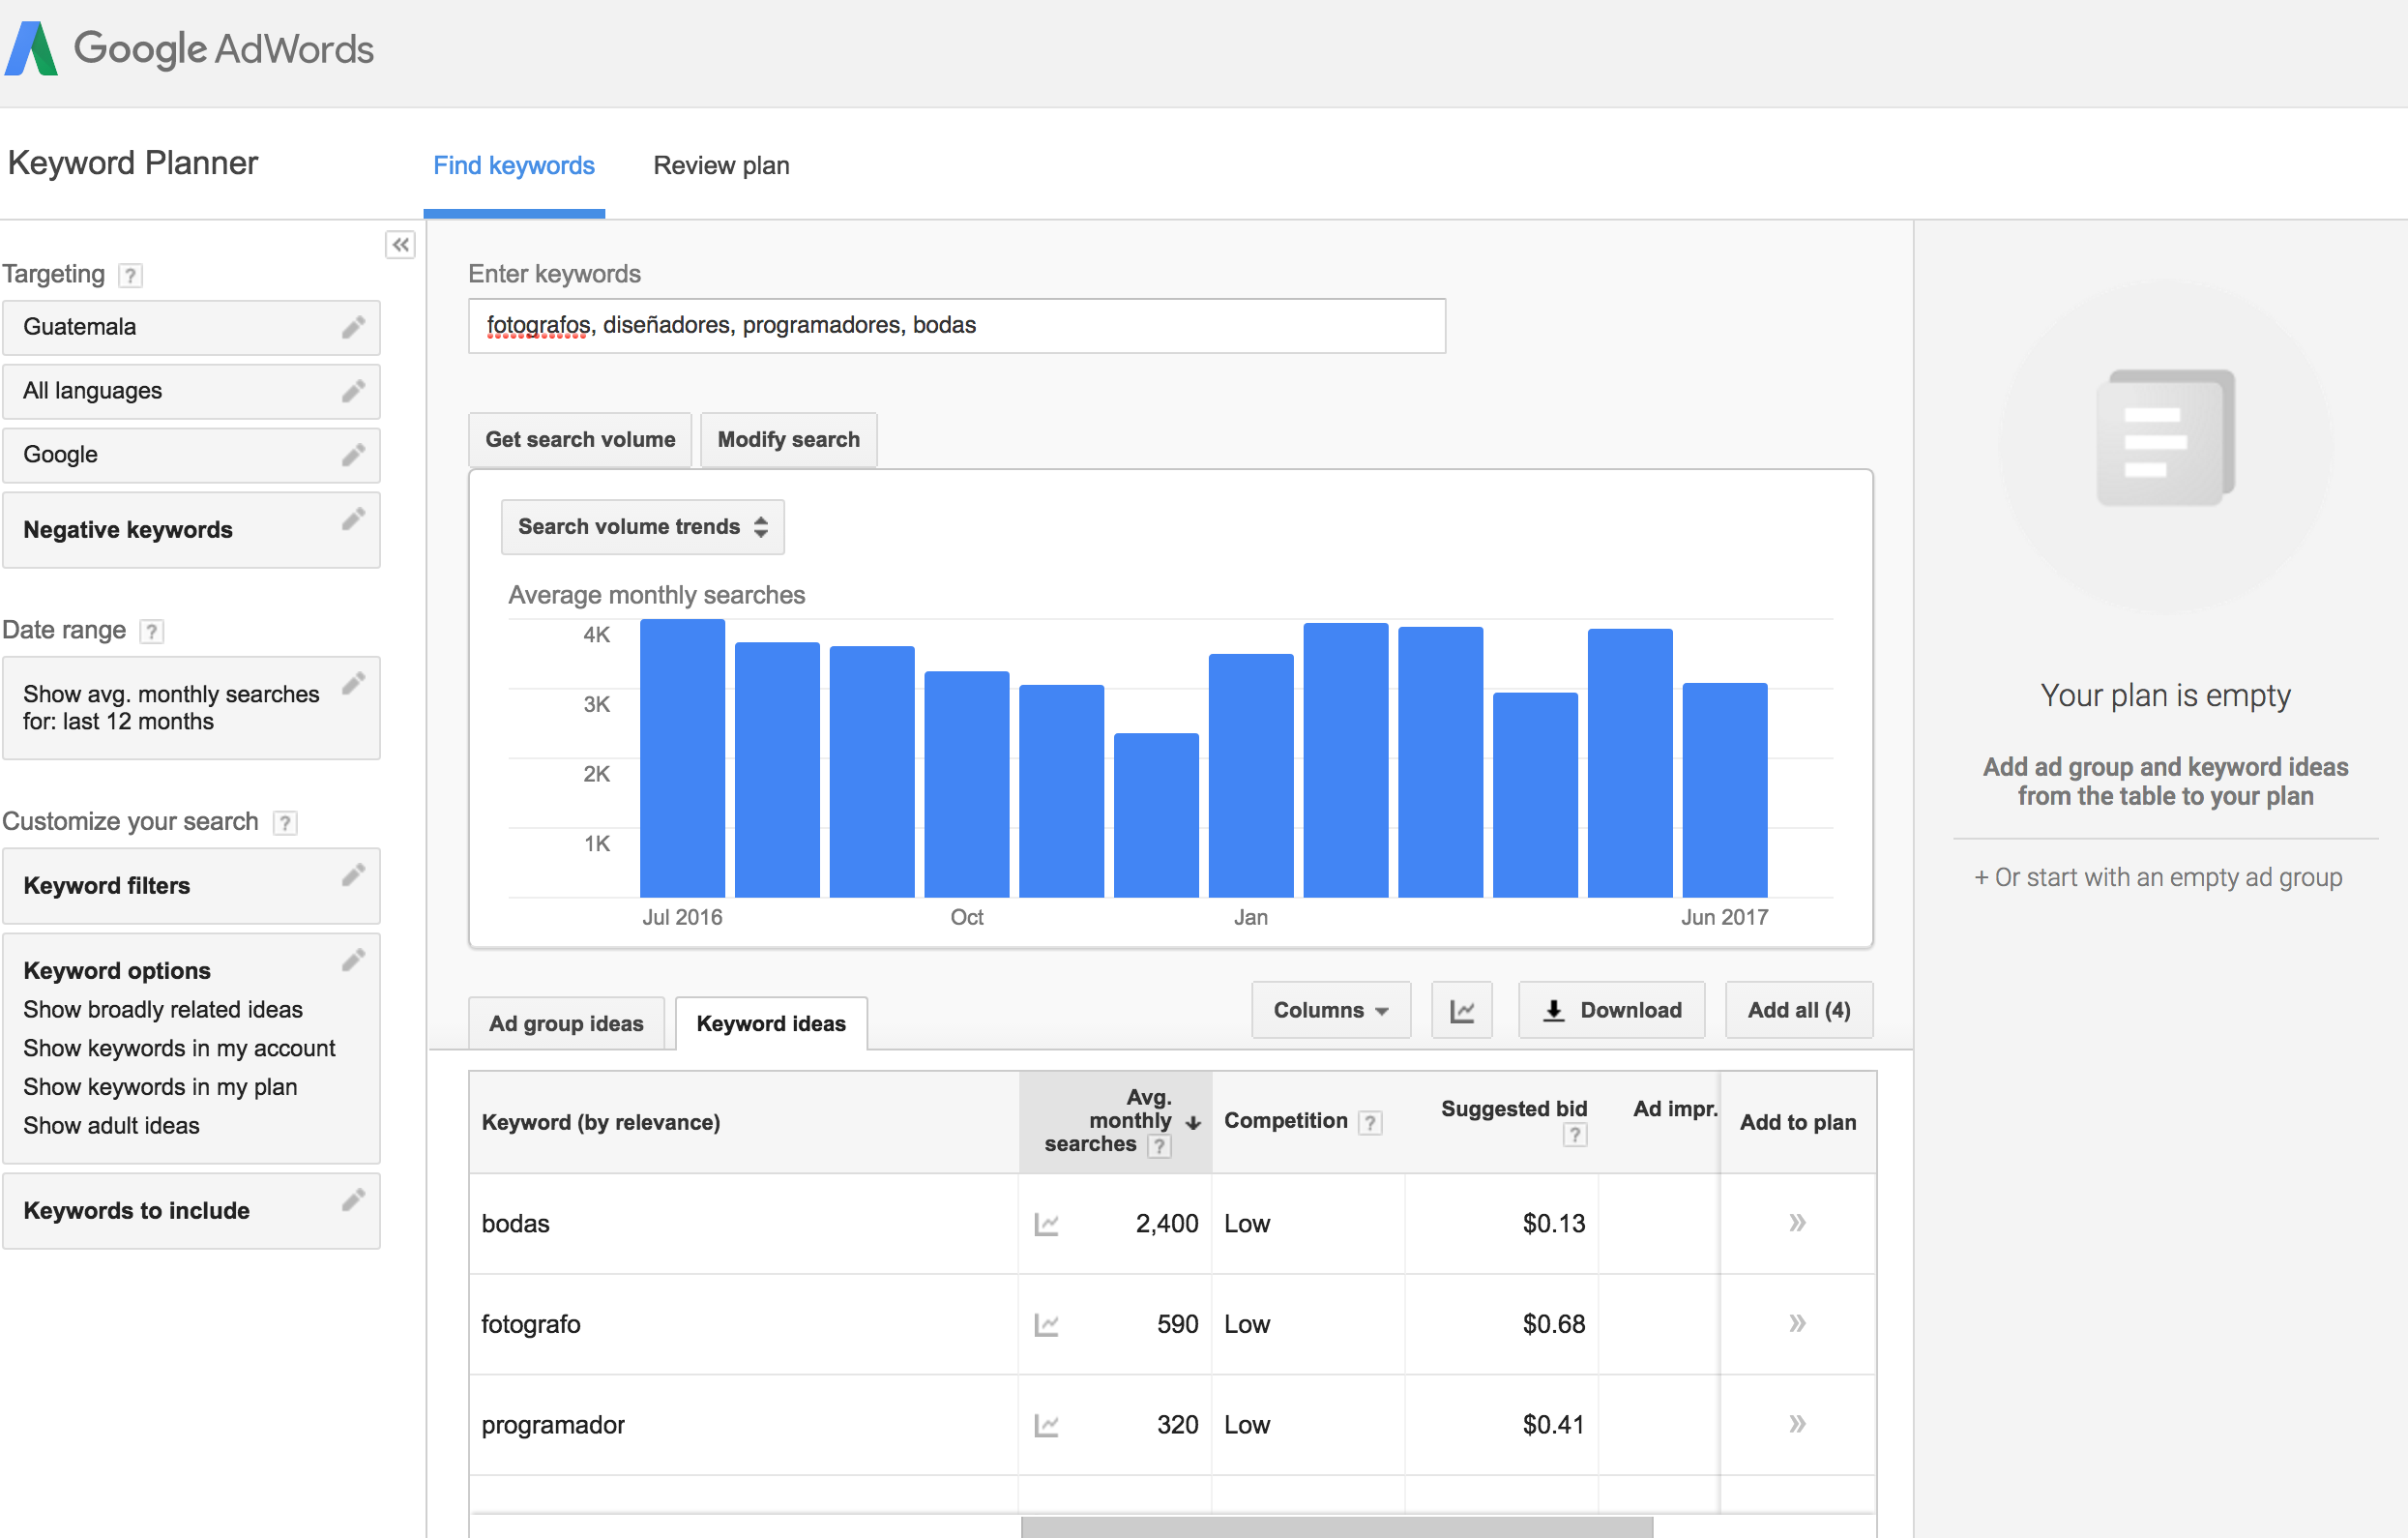The height and width of the screenshot is (1538, 2408).
Task: Start with an empty ad group link
Action: (x=2157, y=878)
